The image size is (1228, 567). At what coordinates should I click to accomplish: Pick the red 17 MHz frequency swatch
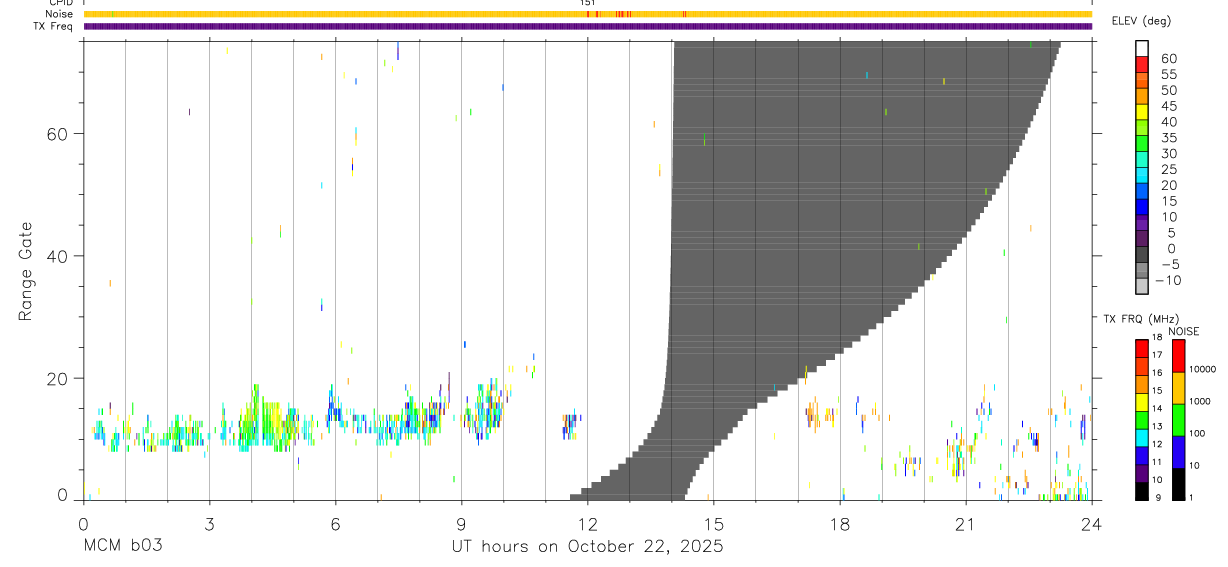point(1141,348)
